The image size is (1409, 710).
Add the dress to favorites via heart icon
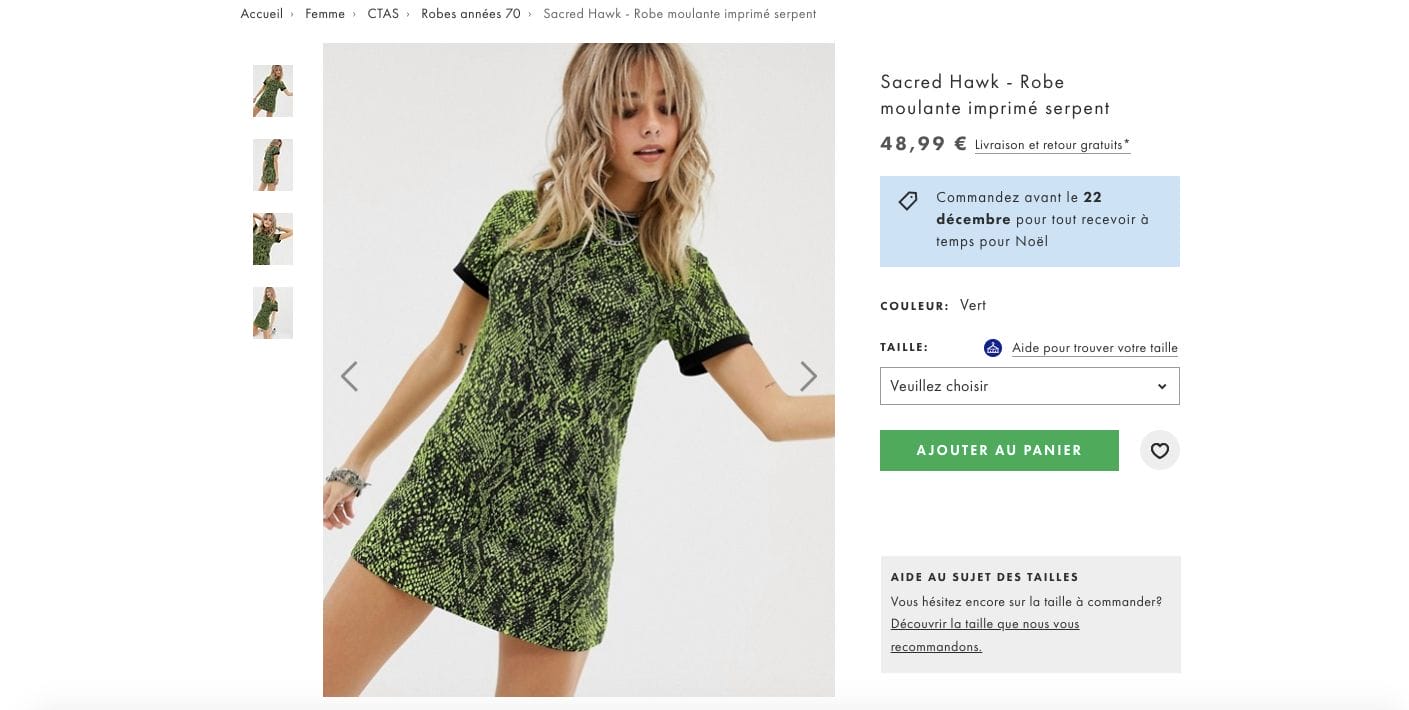(x=1159, y=450)
